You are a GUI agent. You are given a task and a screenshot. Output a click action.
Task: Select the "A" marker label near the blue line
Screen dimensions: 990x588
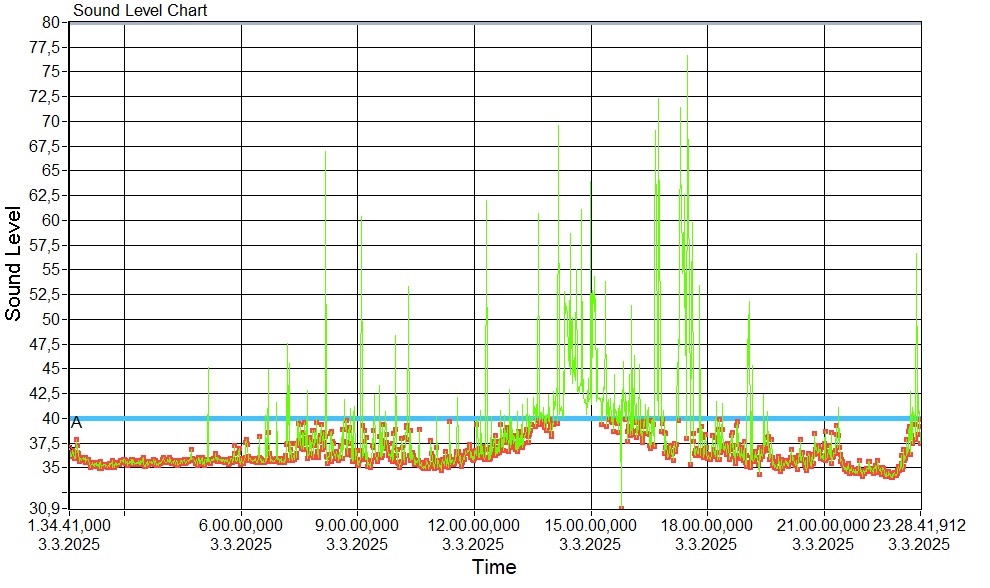click(76, 423)
